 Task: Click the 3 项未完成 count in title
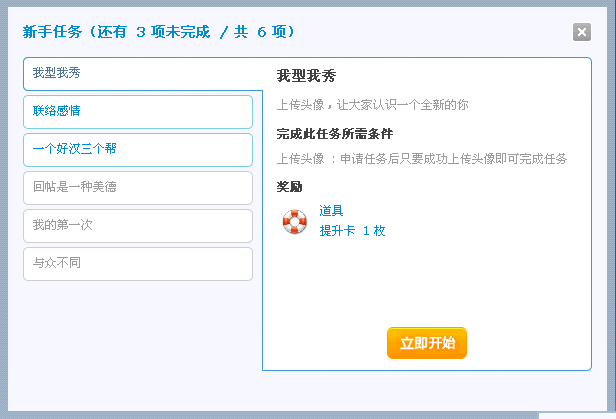coord(172,32)
